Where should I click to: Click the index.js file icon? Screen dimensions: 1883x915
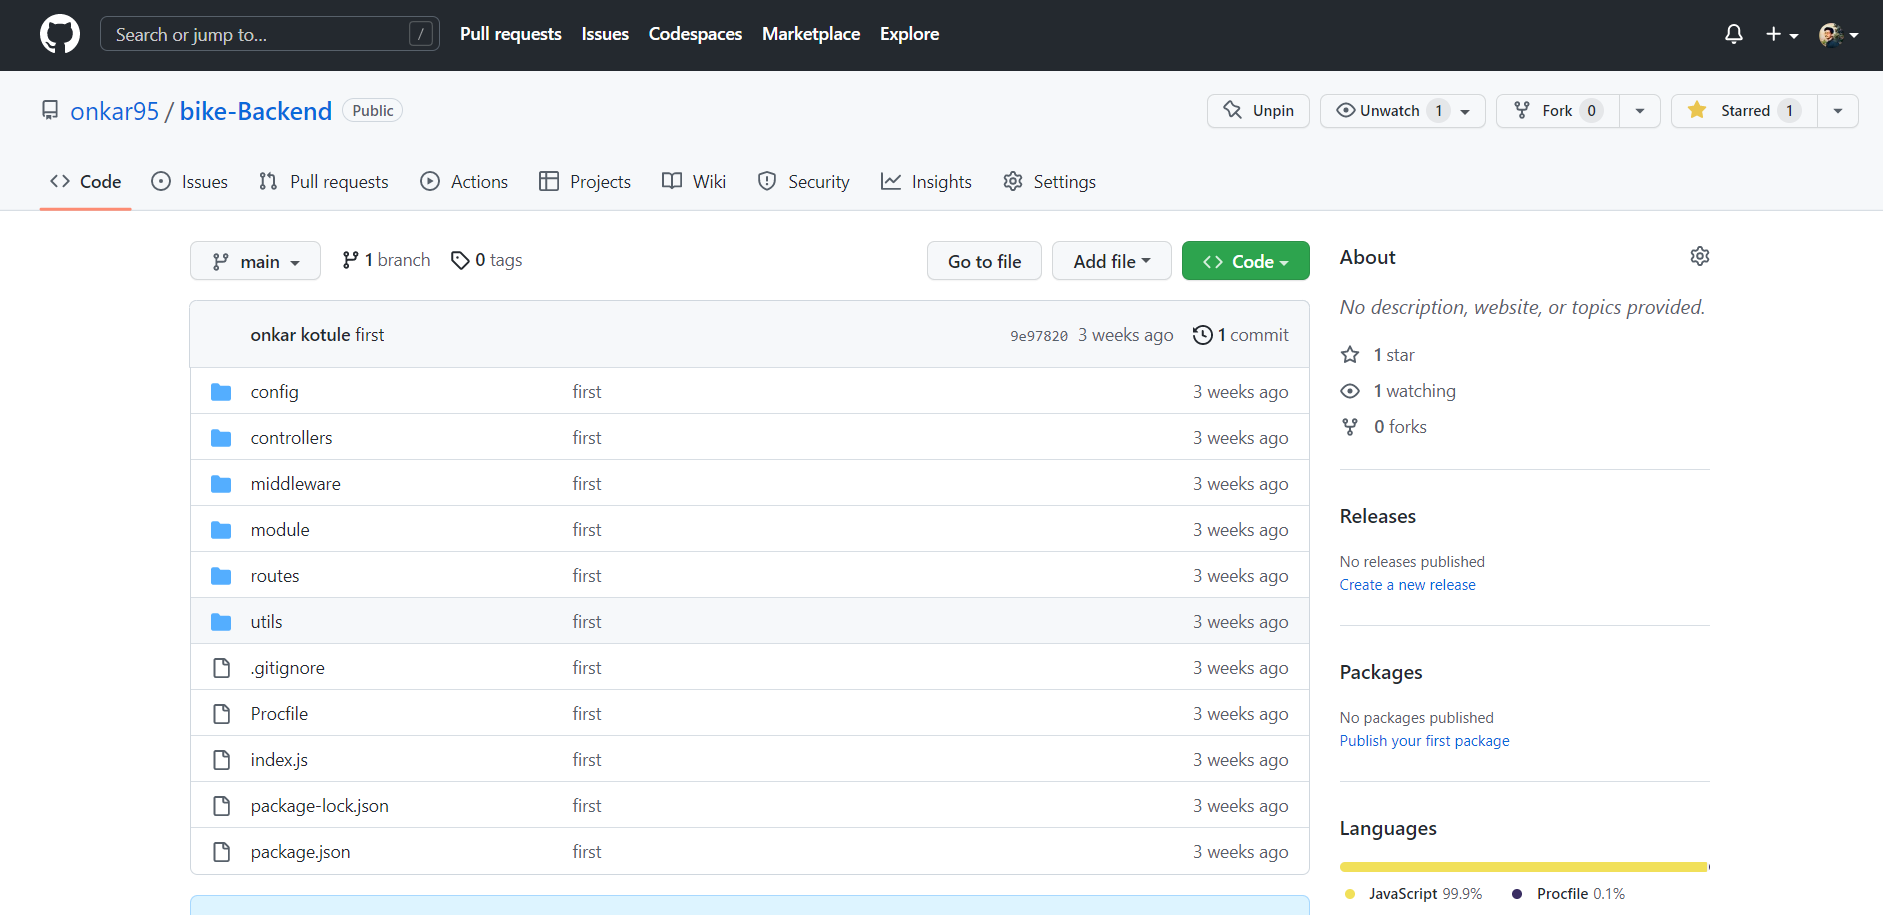click(221, 760)
